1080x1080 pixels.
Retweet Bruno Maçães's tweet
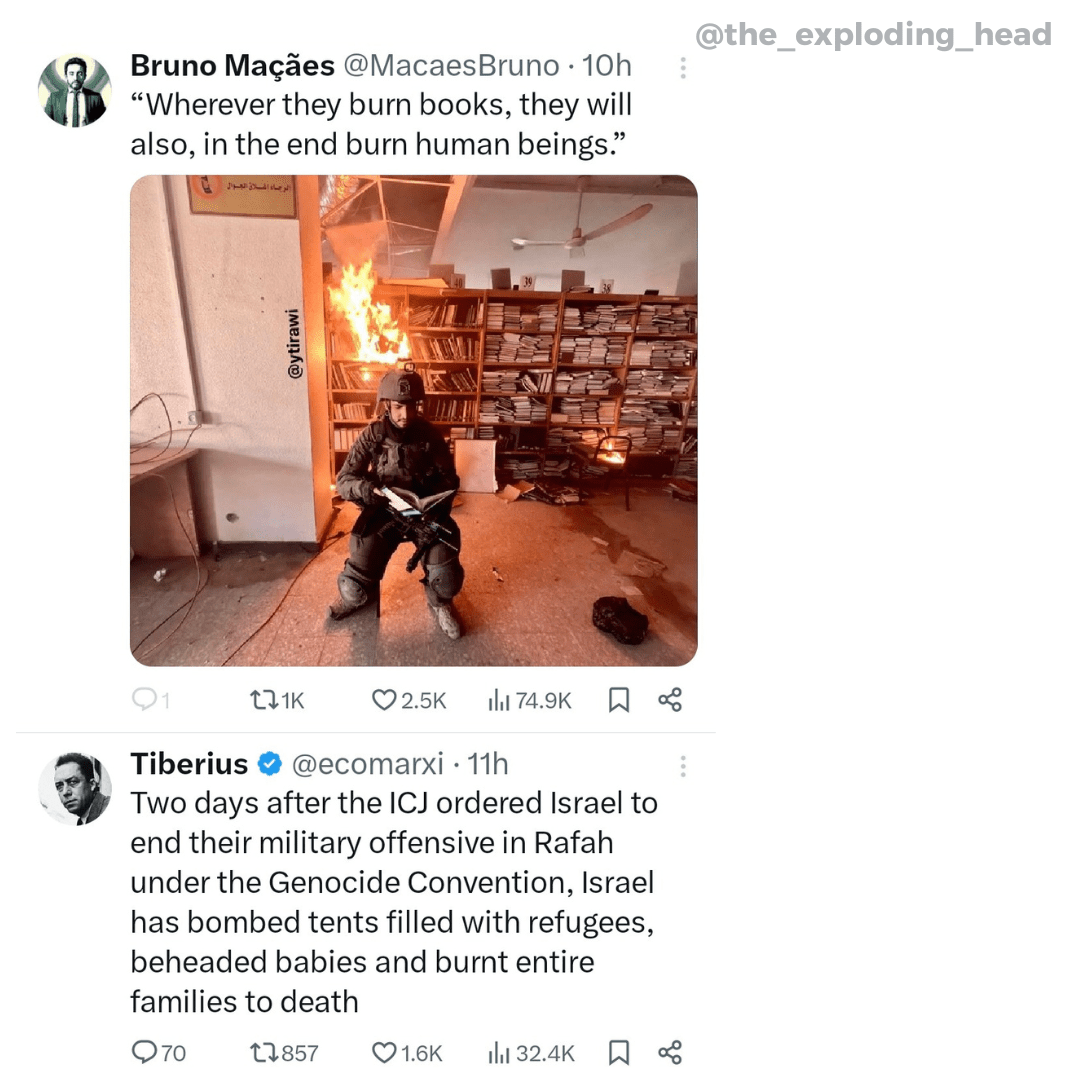point(260,701)
